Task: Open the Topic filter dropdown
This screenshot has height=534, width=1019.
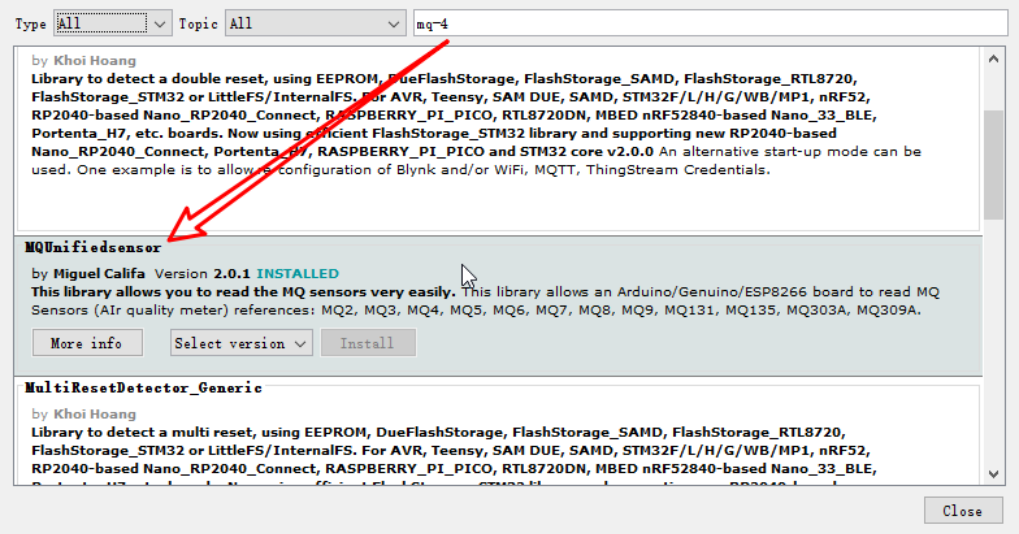Action: (x=315, y=23)
